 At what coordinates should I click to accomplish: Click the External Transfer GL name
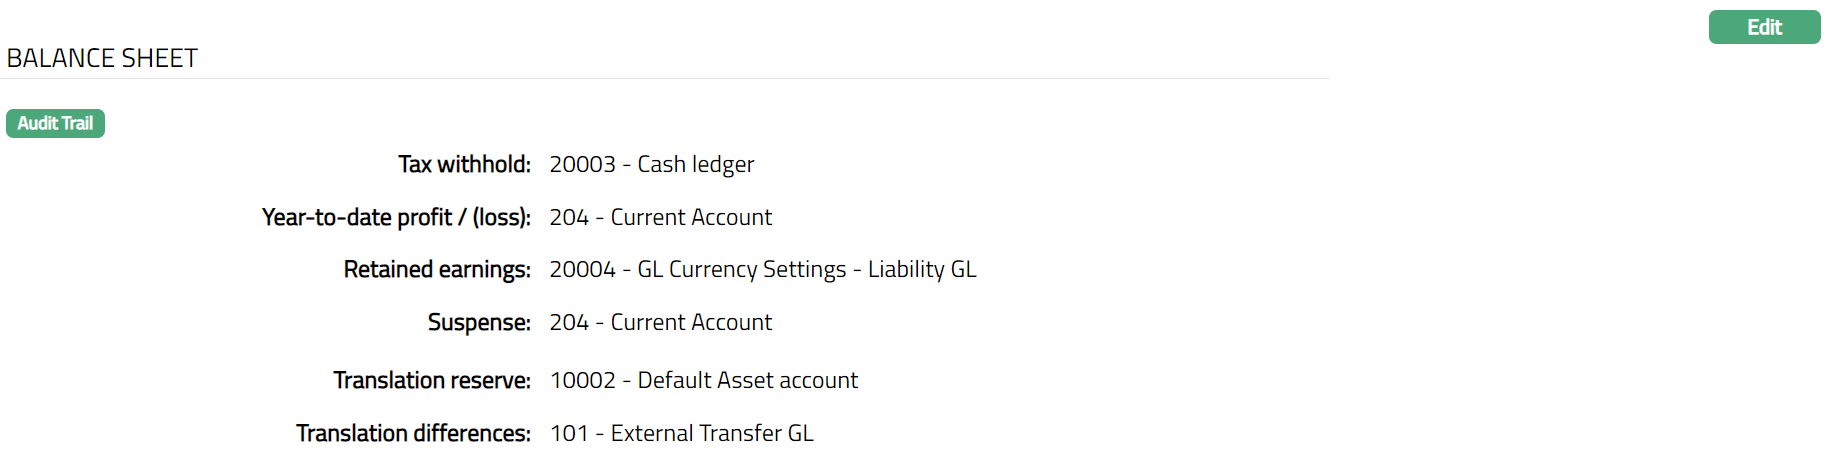[x=712, y=433]
